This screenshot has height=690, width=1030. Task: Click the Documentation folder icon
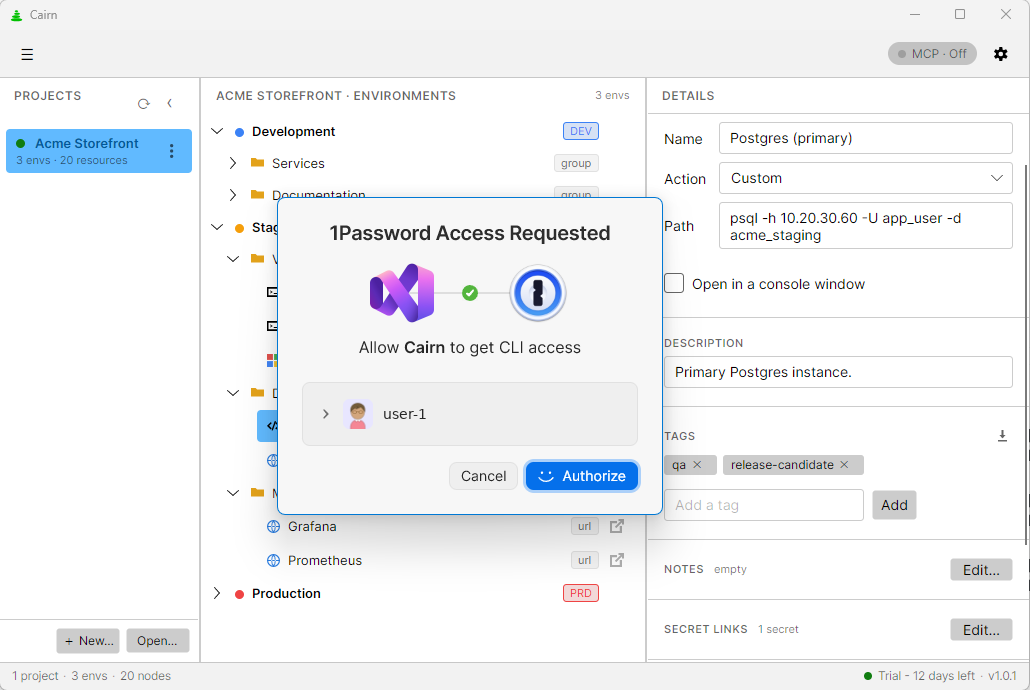click(x=258, y=195)
